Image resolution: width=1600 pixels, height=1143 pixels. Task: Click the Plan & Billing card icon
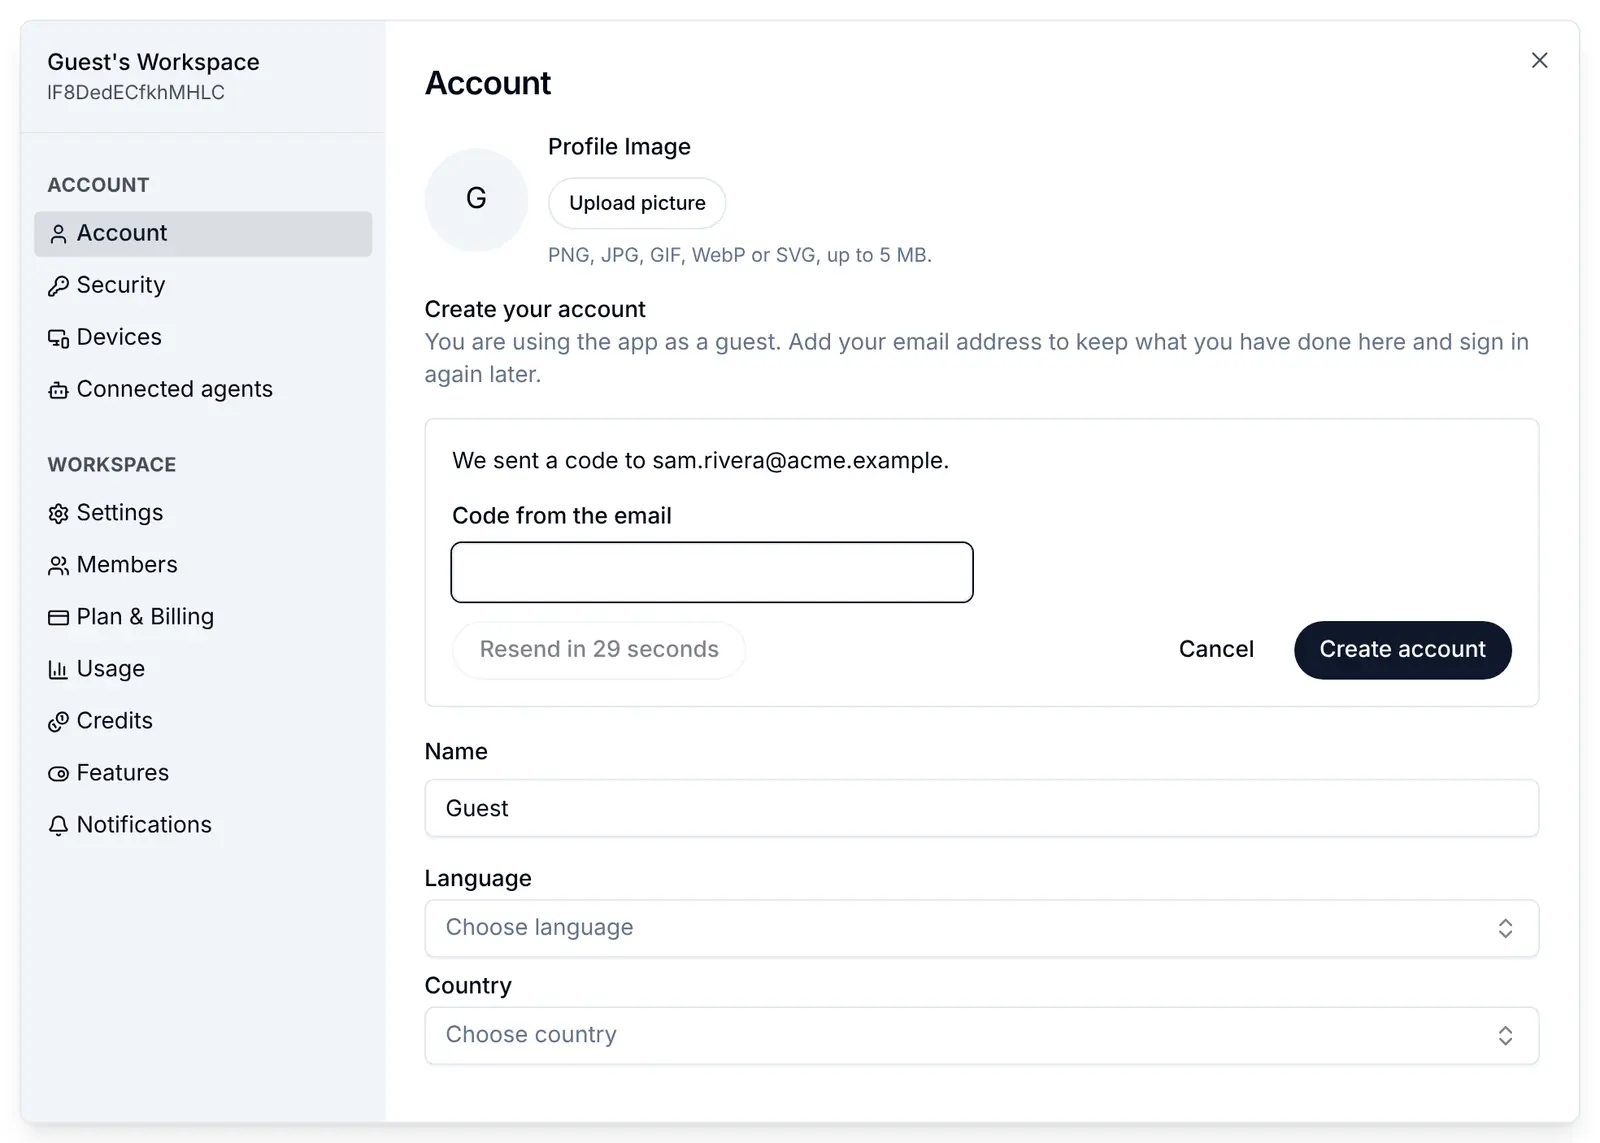click(x=58, y=617)
